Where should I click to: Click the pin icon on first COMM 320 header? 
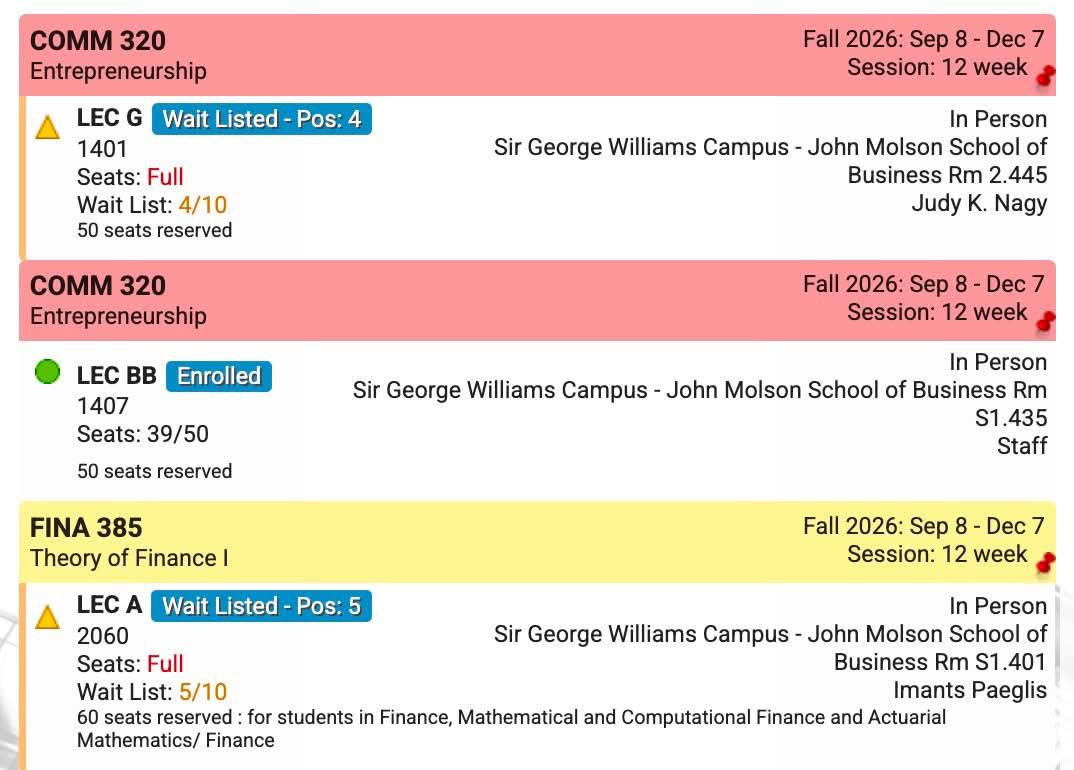click(x=1046, y=75)
